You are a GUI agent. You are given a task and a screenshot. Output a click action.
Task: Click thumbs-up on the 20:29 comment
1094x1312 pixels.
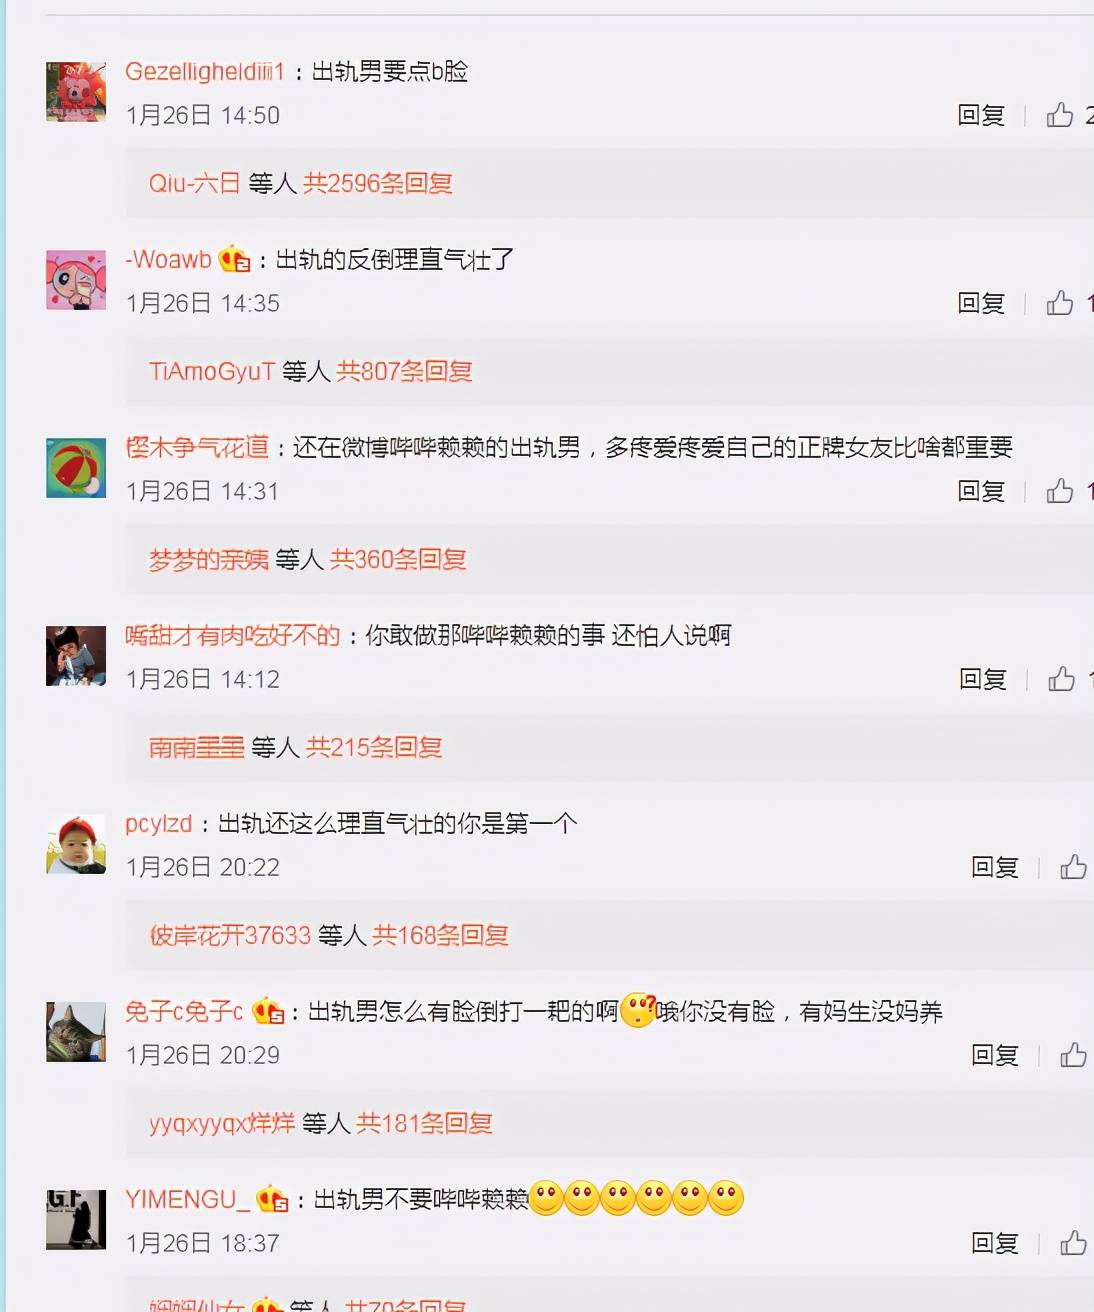1073,1055
